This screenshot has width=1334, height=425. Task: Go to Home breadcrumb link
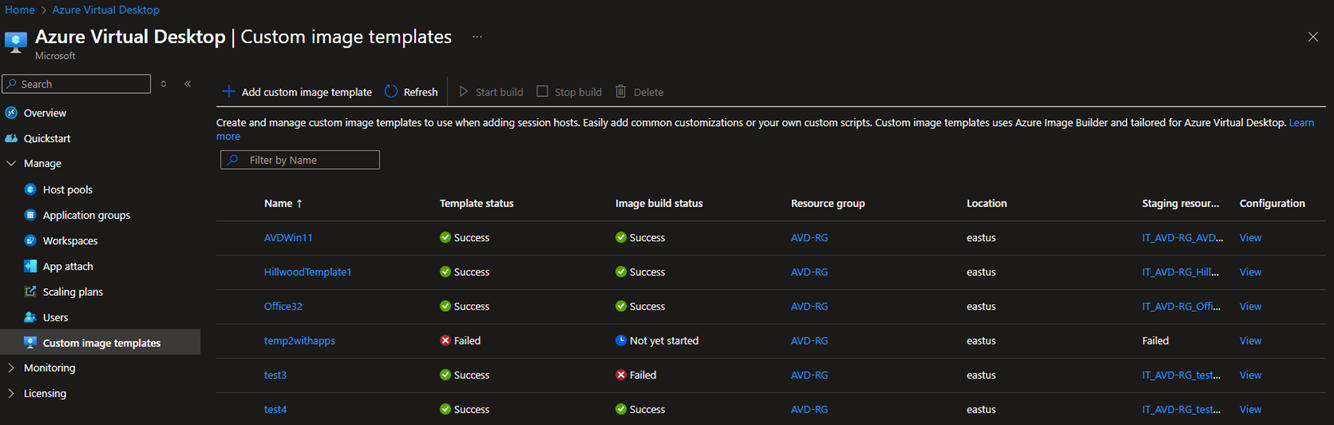[x=20, y=9]
